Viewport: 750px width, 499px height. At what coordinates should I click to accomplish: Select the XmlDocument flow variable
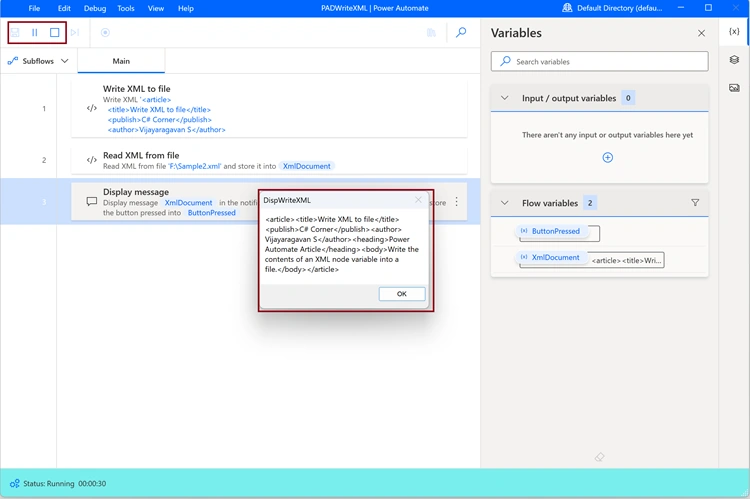(x=550, y=257)
